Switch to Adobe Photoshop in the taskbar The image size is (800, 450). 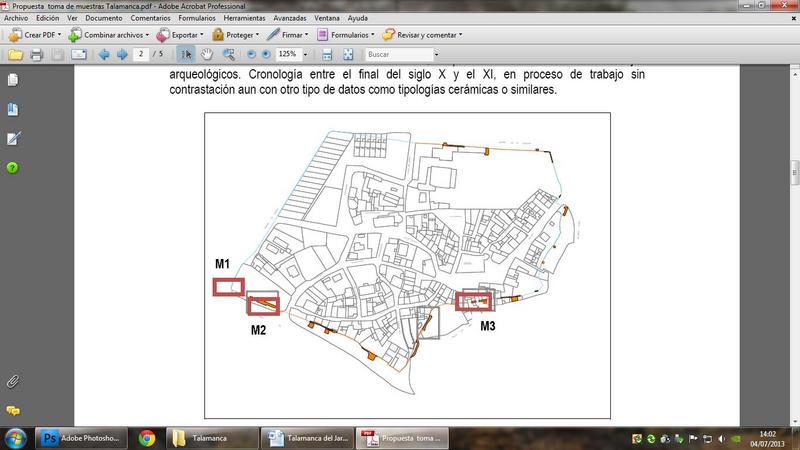[82, 438]
